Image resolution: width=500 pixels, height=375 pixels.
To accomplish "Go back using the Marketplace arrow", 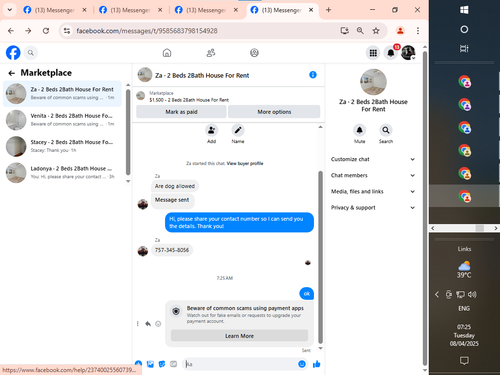I will point(12,73).
